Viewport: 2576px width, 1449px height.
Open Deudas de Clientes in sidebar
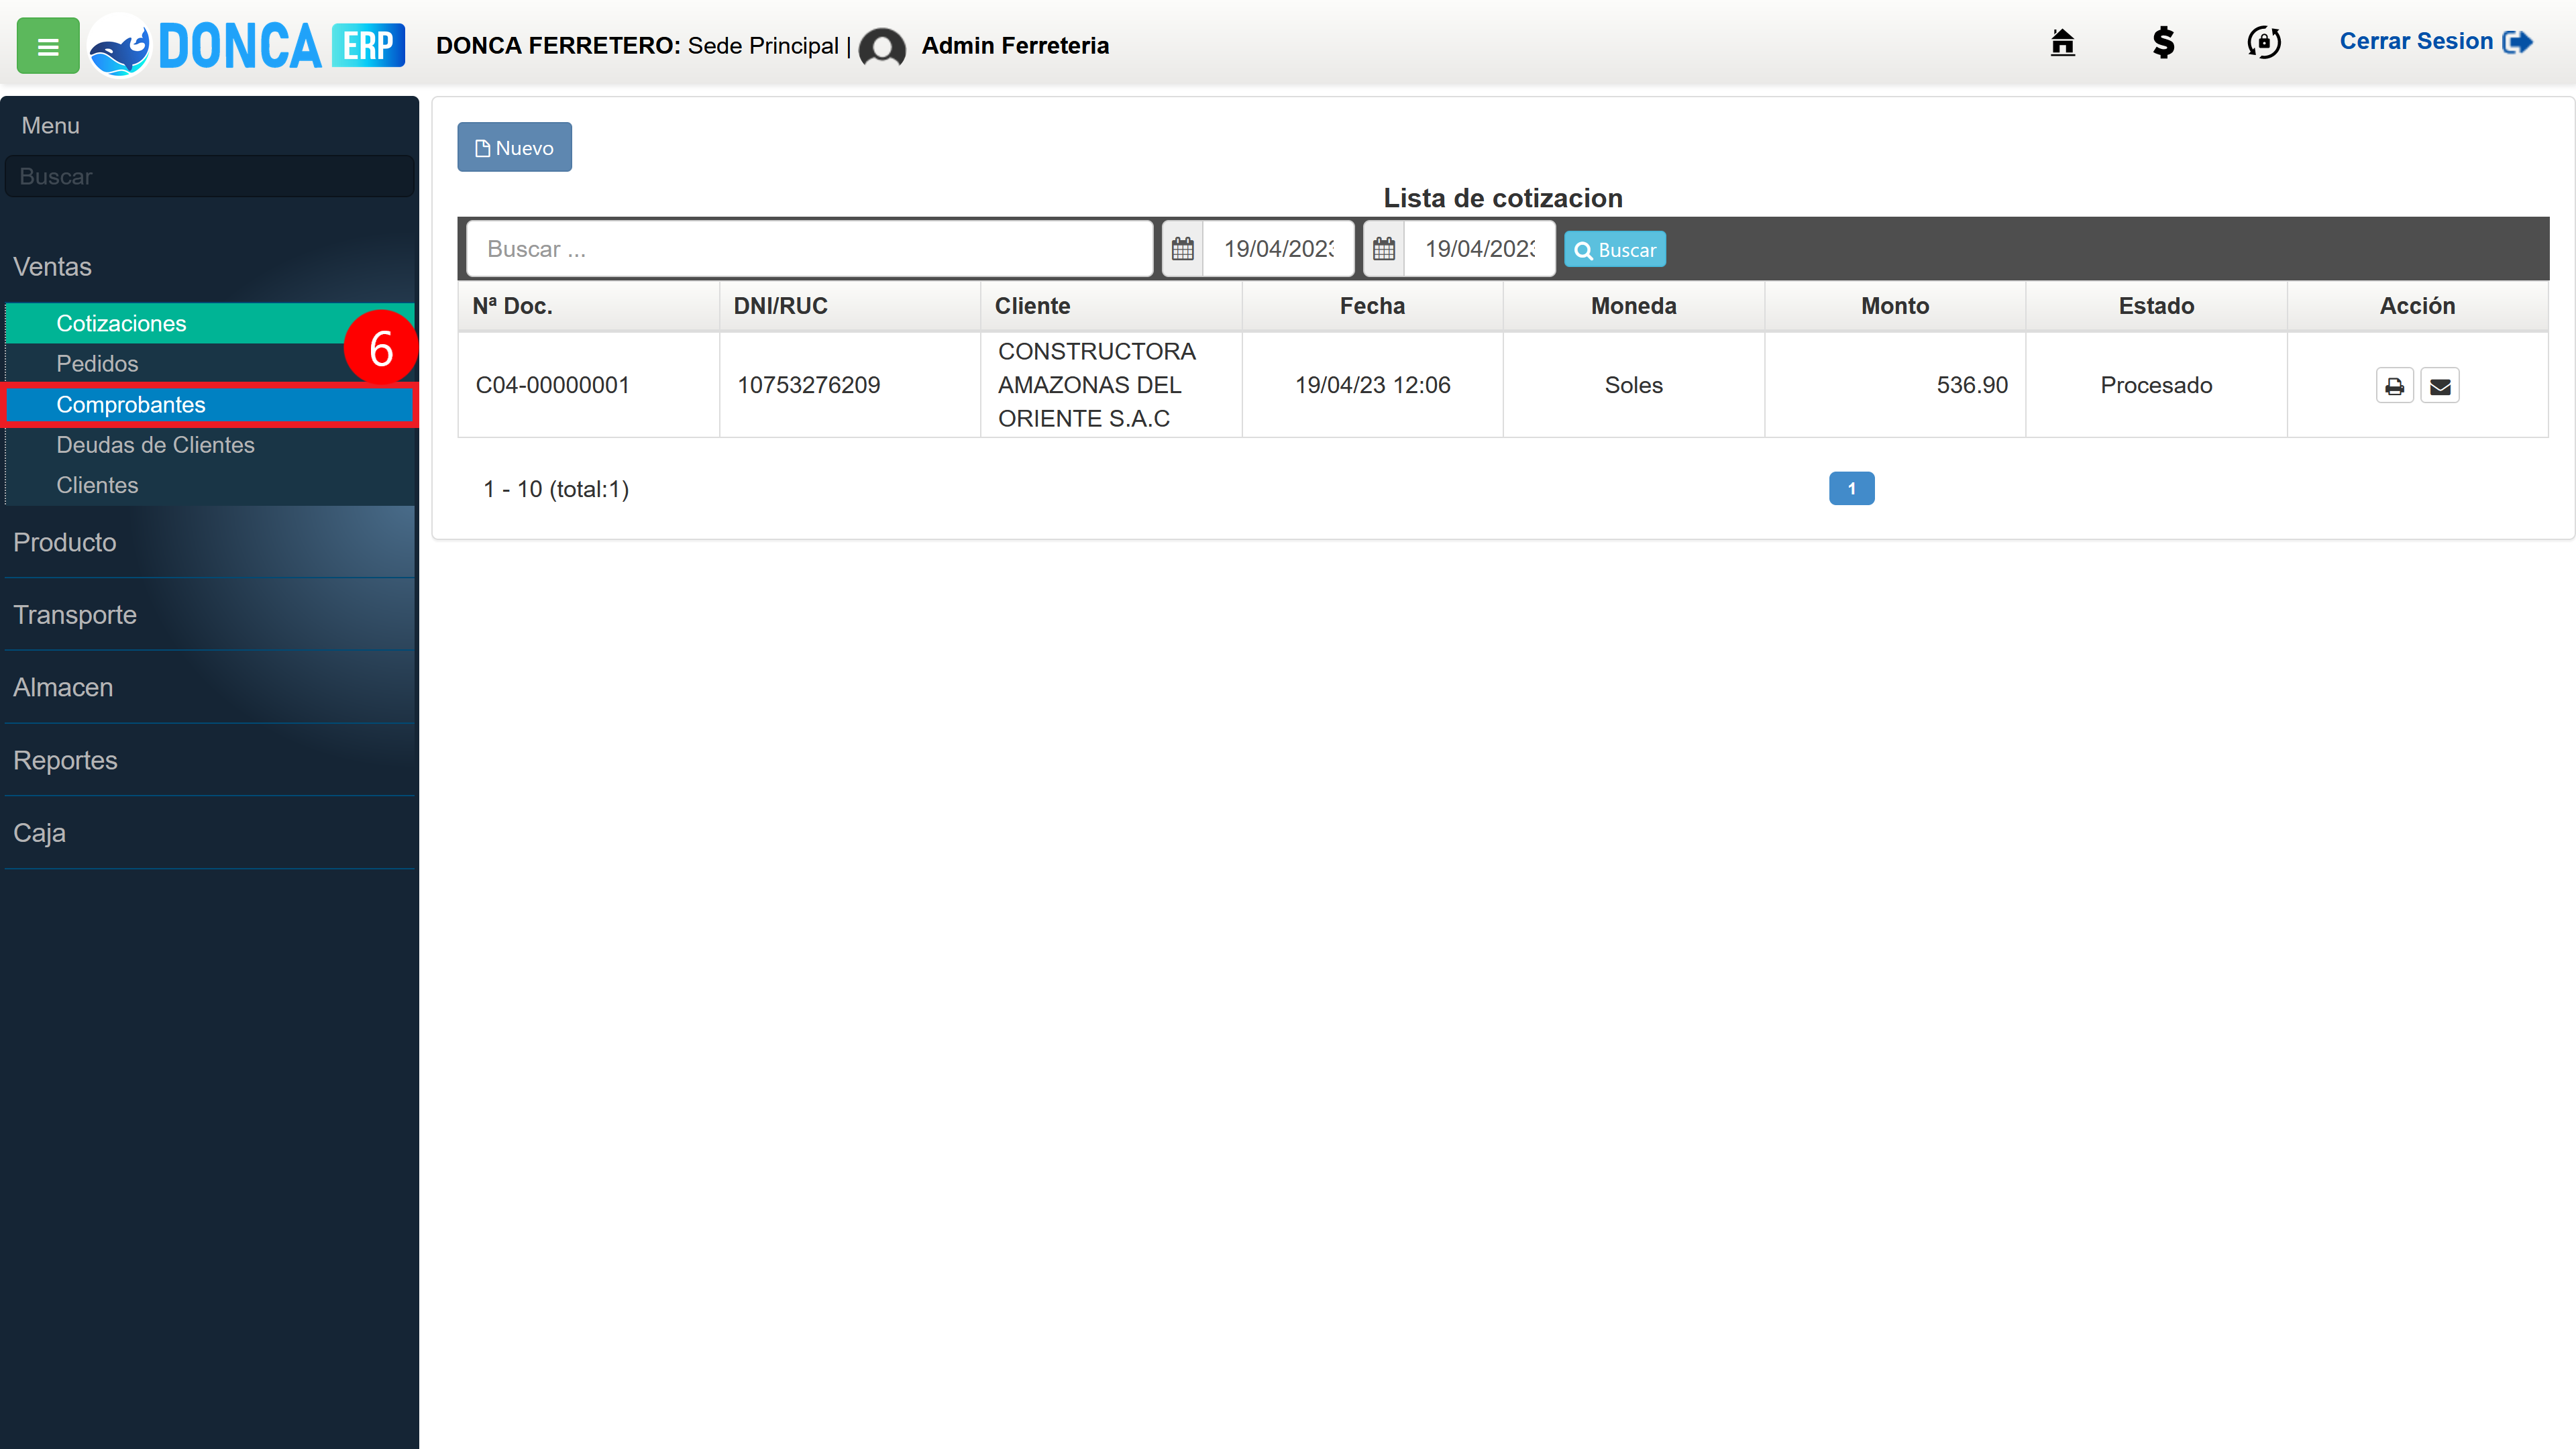click(x=209, y=445)
